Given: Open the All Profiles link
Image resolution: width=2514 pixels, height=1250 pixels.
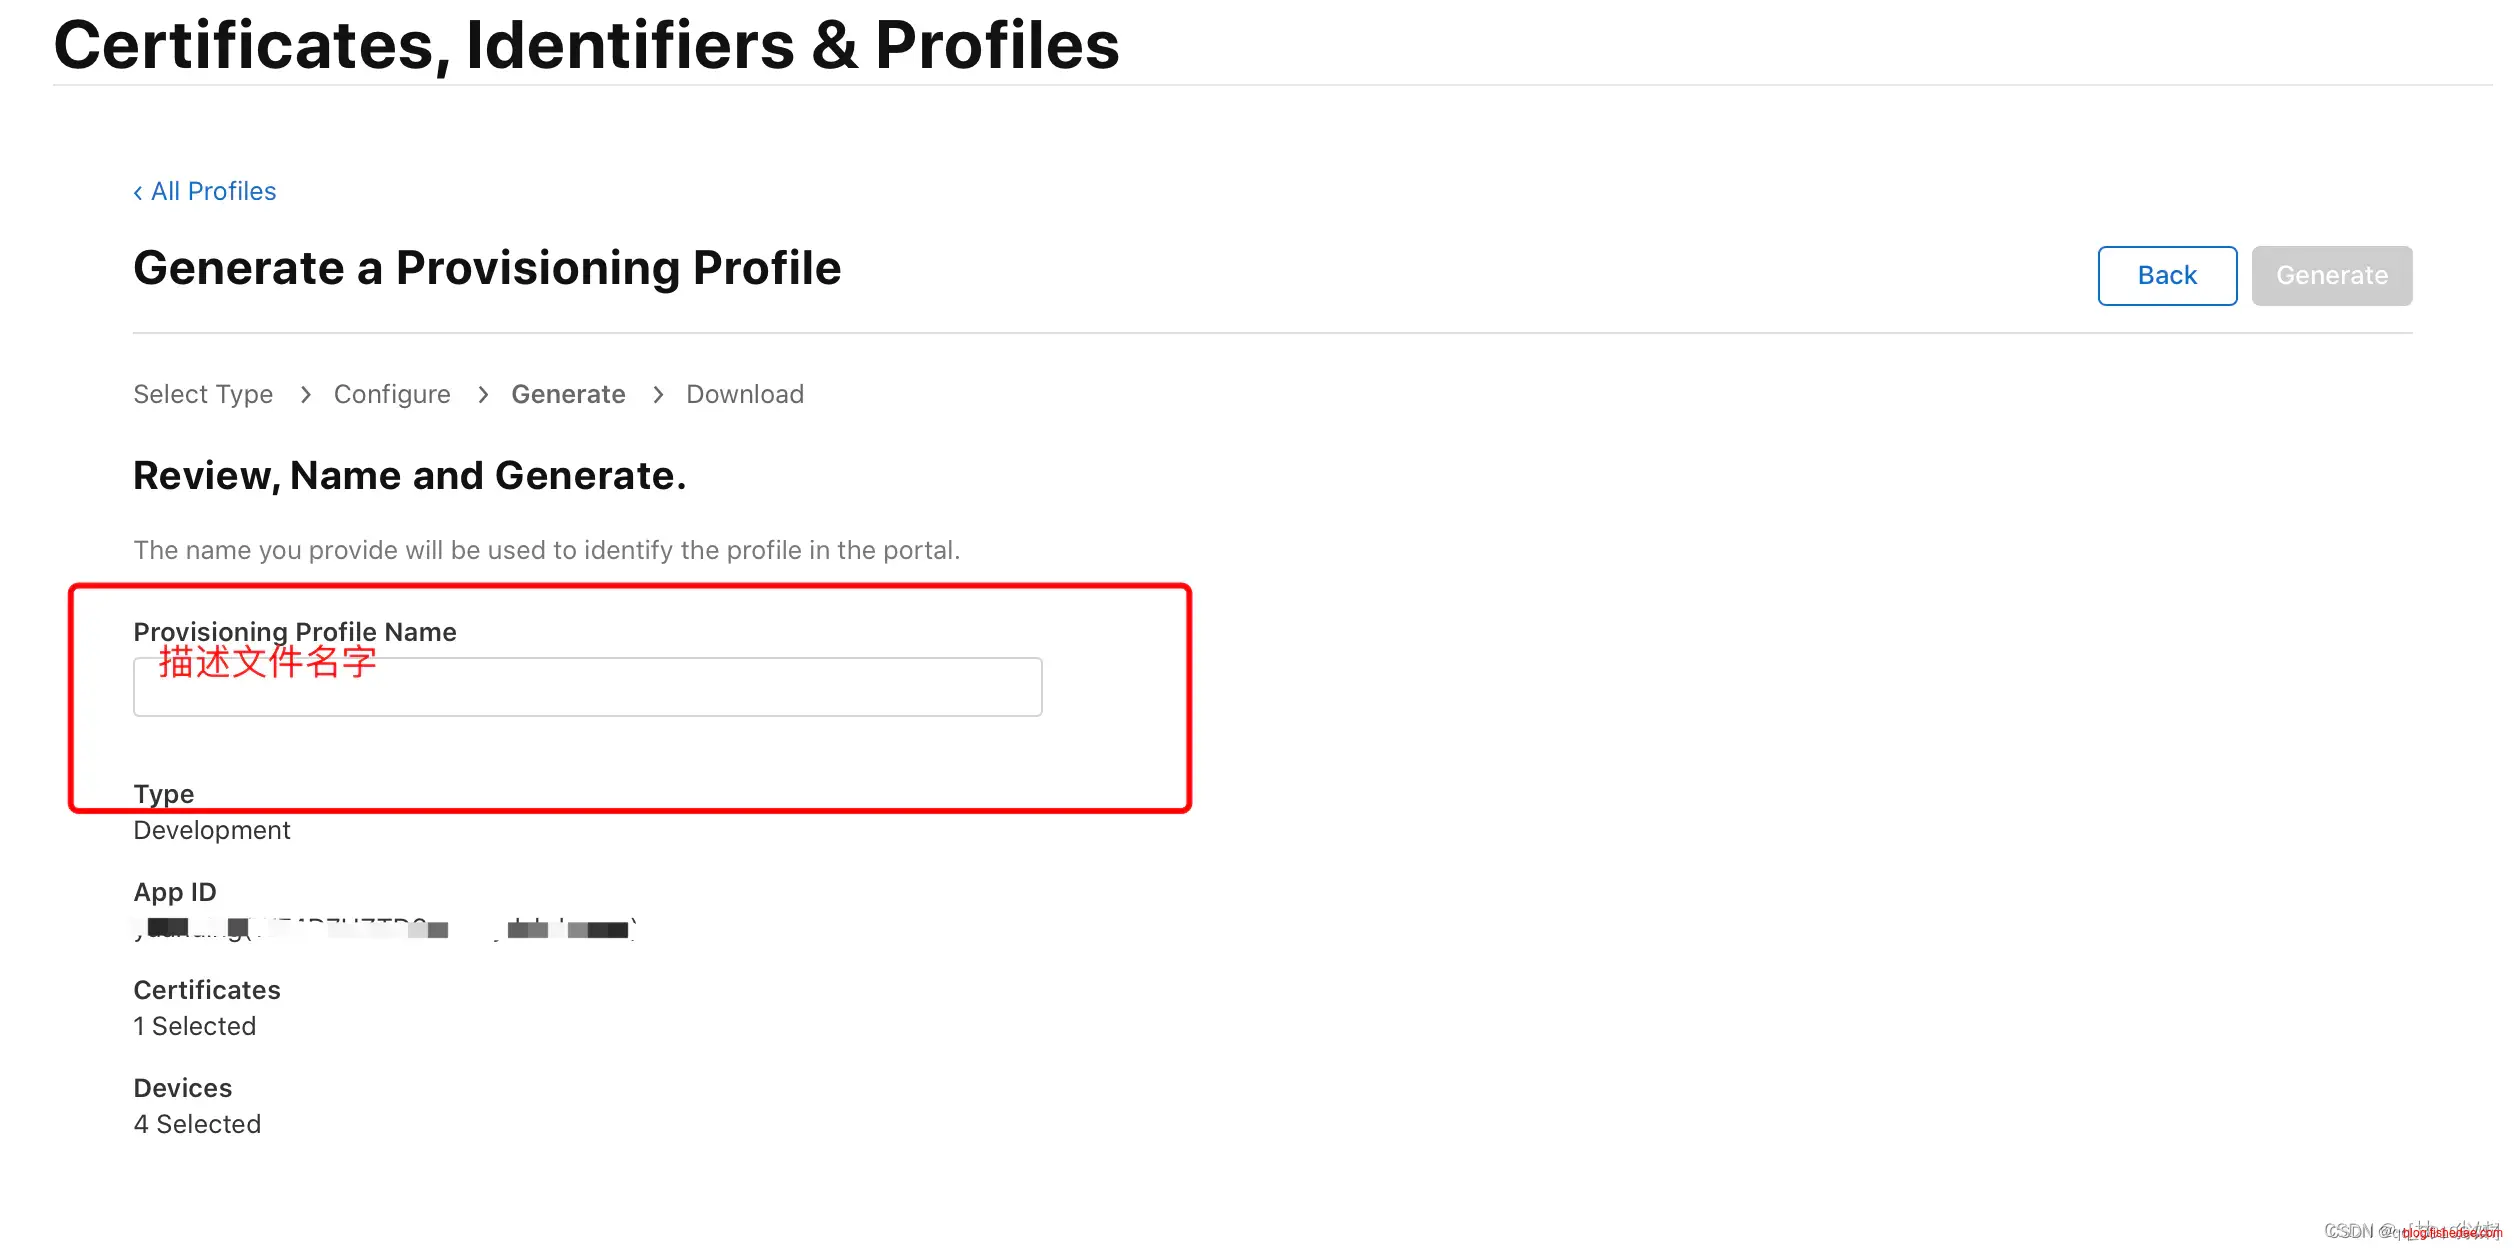Looking at the screenshot, I should tap(213, 191).
